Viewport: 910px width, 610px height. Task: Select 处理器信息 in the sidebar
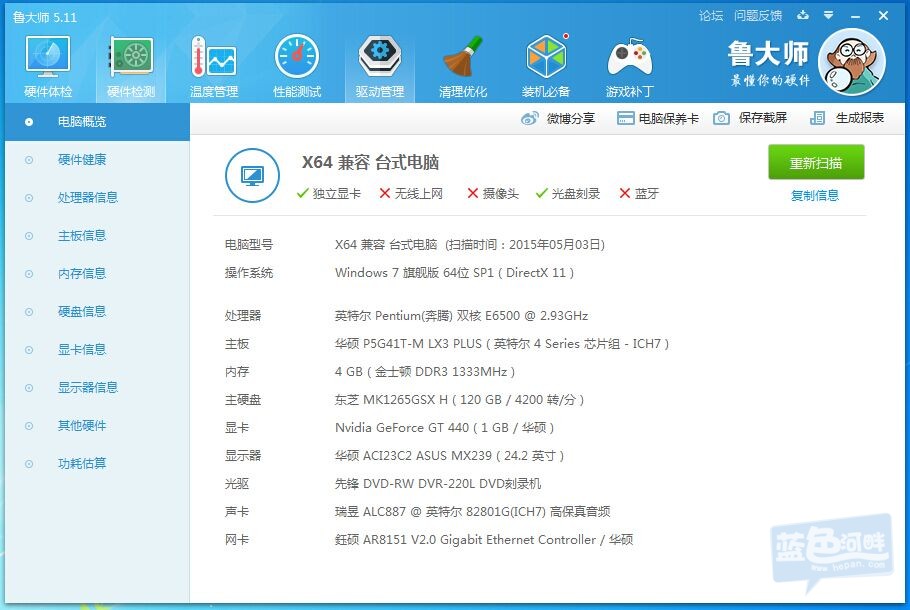97,197
